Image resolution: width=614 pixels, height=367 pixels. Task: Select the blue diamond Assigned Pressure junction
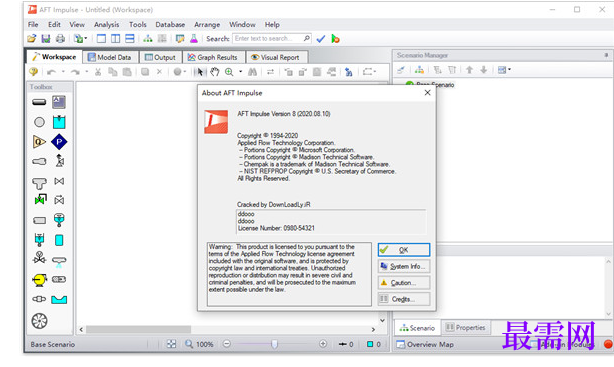59,141
